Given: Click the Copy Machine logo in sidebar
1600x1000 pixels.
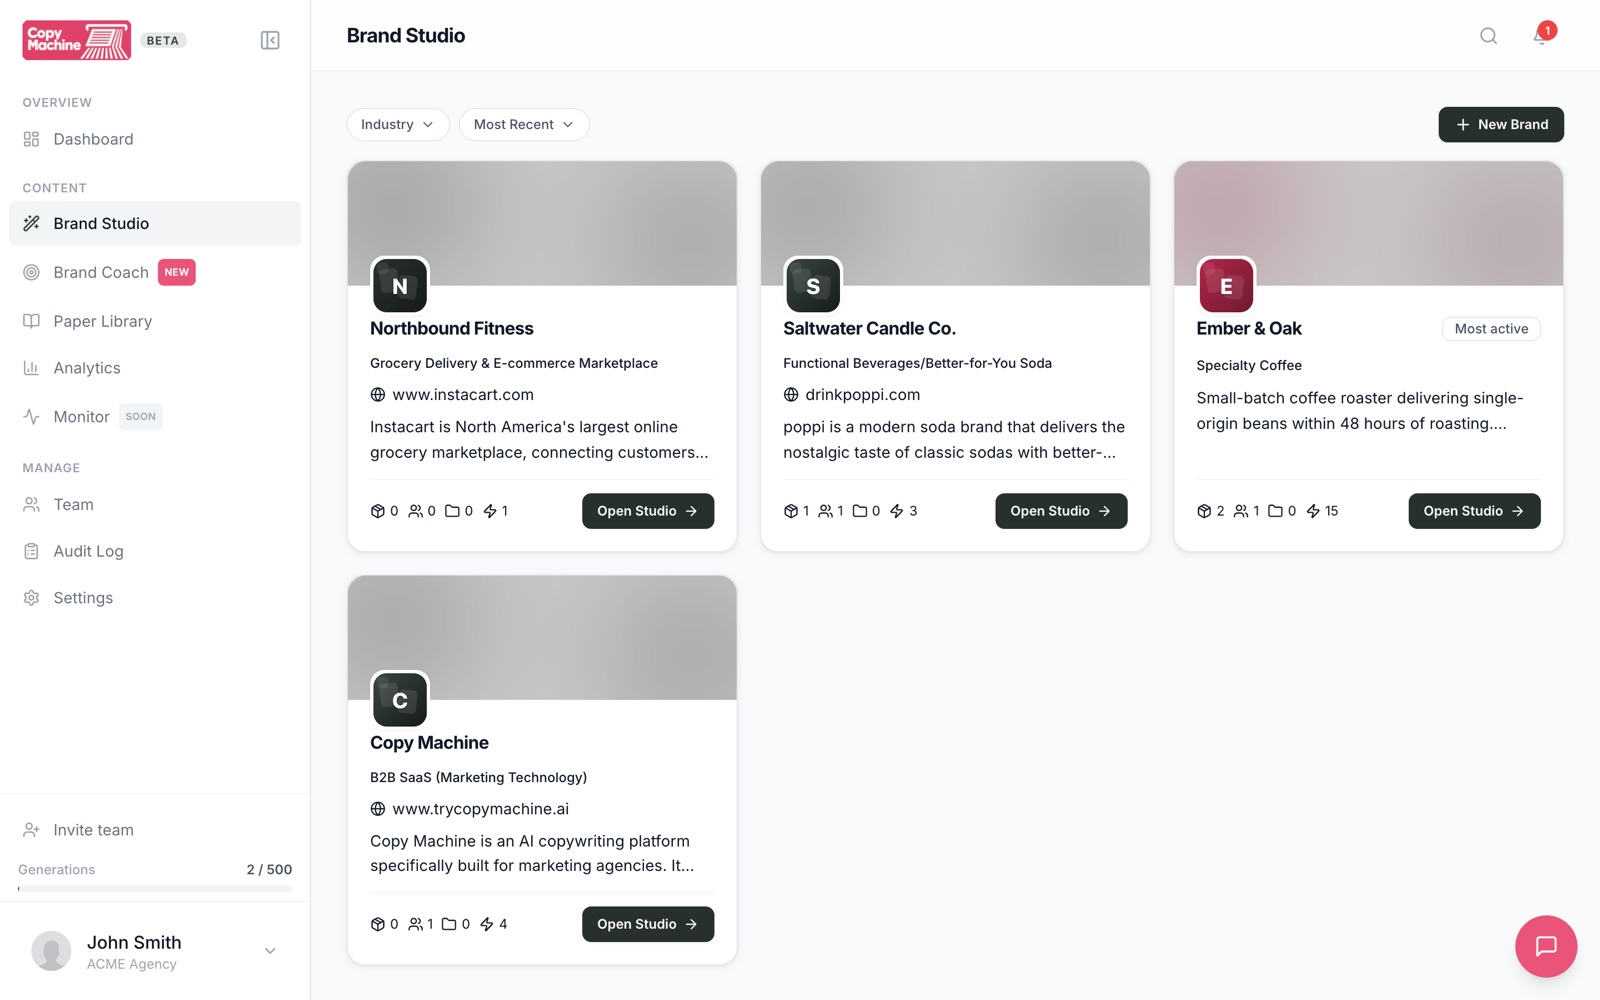Looking at the screenshot, I should point(77,40).
